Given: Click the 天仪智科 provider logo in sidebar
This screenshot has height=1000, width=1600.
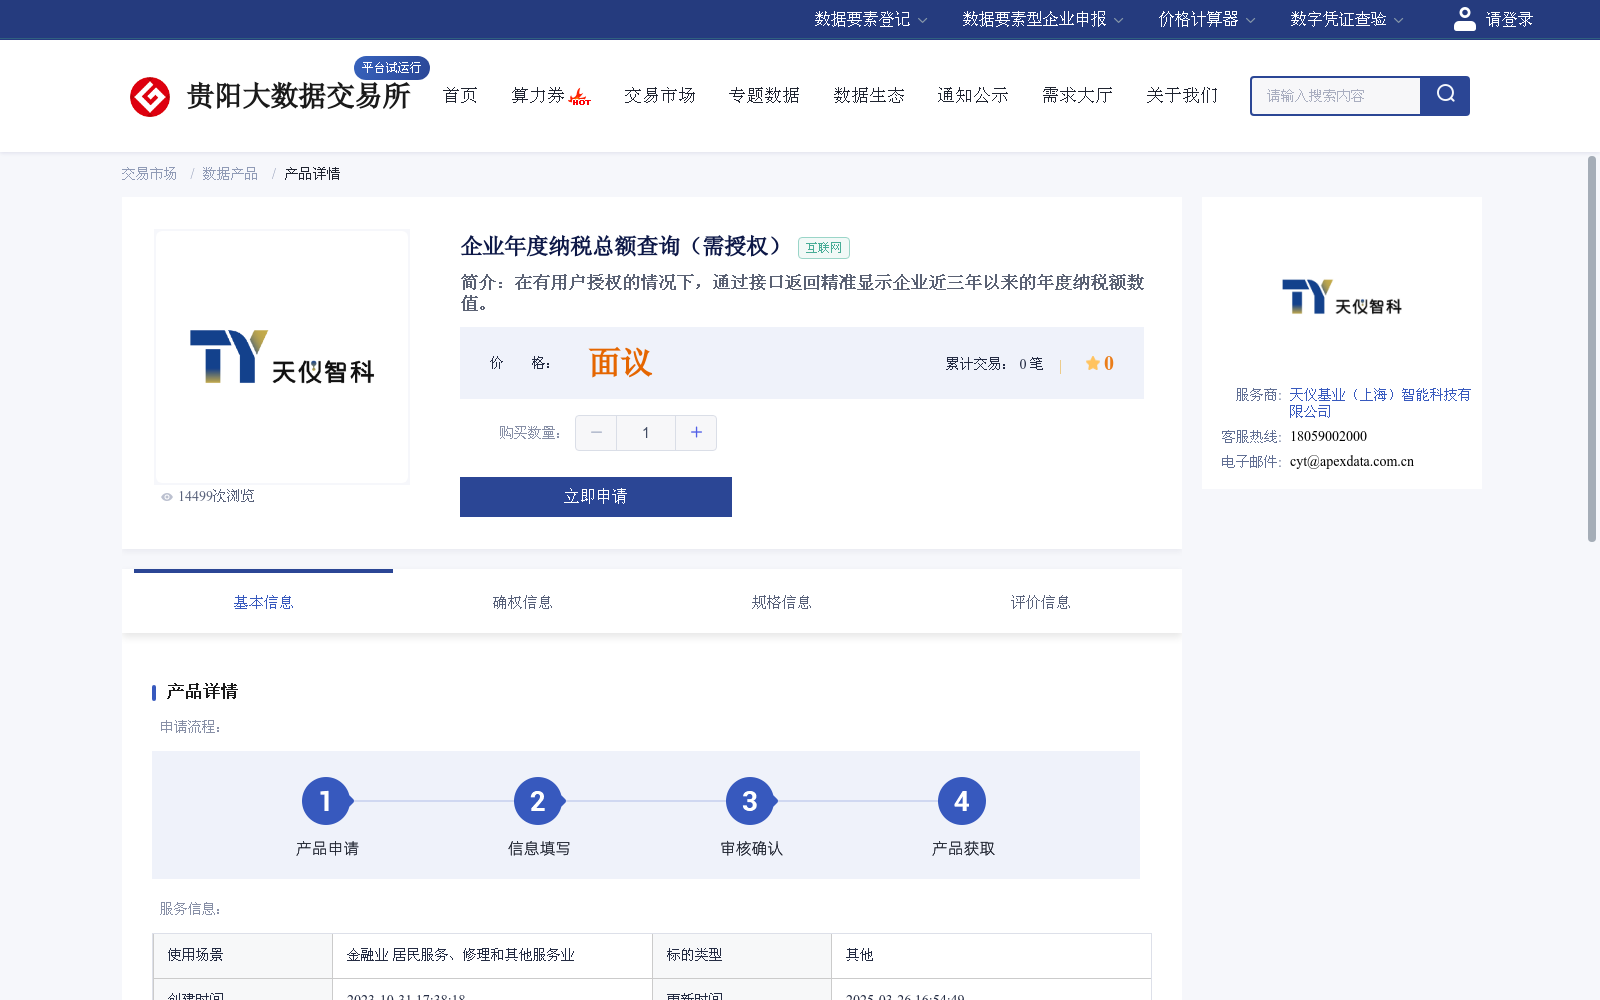Looking at the screenshot, I should tap(1341, 297).
